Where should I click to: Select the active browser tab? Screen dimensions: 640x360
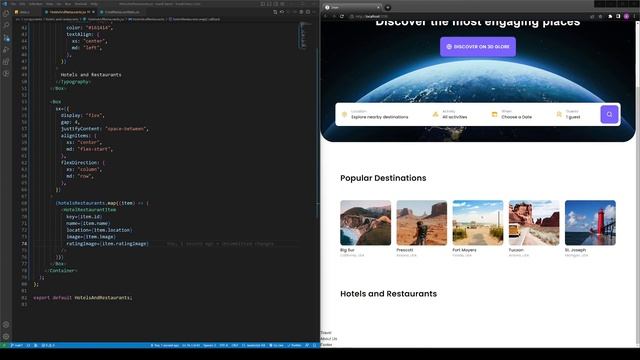coord(352,7)
